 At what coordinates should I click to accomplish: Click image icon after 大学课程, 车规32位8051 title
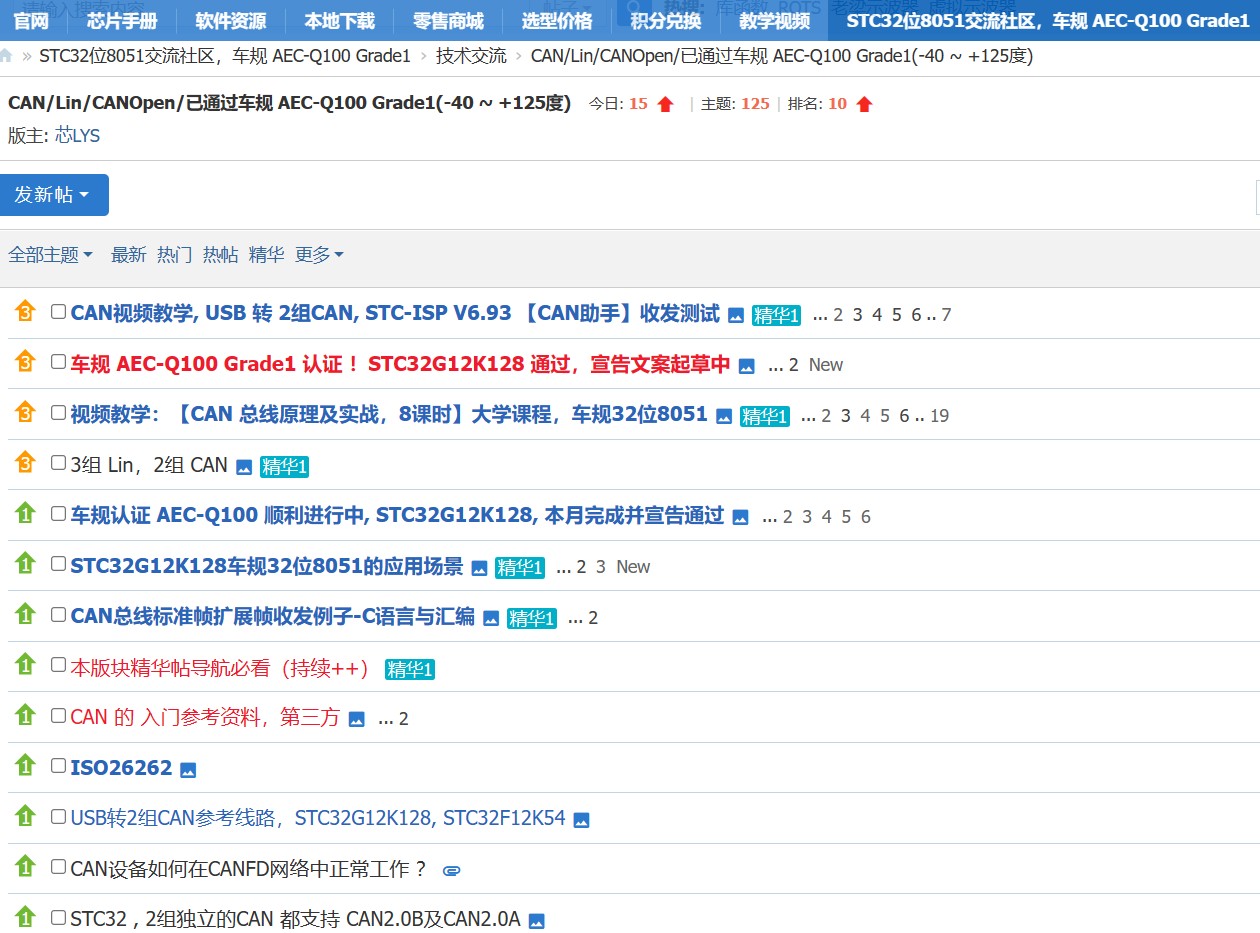click(724, 417)
